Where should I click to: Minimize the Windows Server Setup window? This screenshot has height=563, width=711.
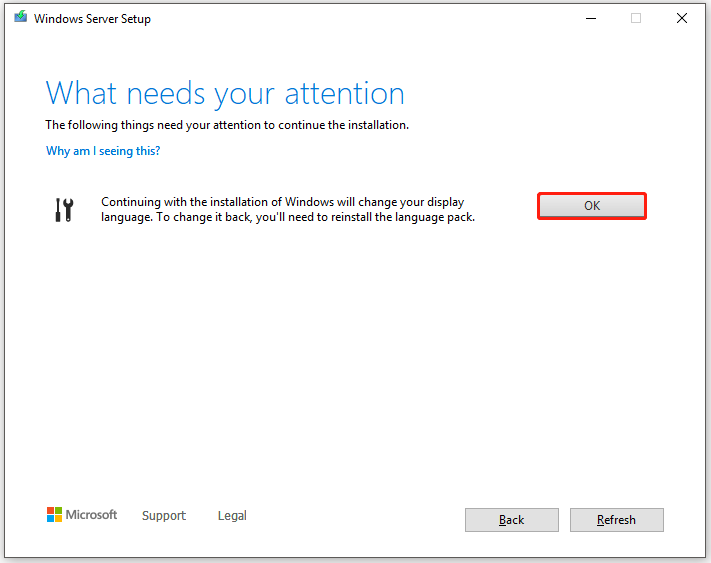tap(591, 18)
